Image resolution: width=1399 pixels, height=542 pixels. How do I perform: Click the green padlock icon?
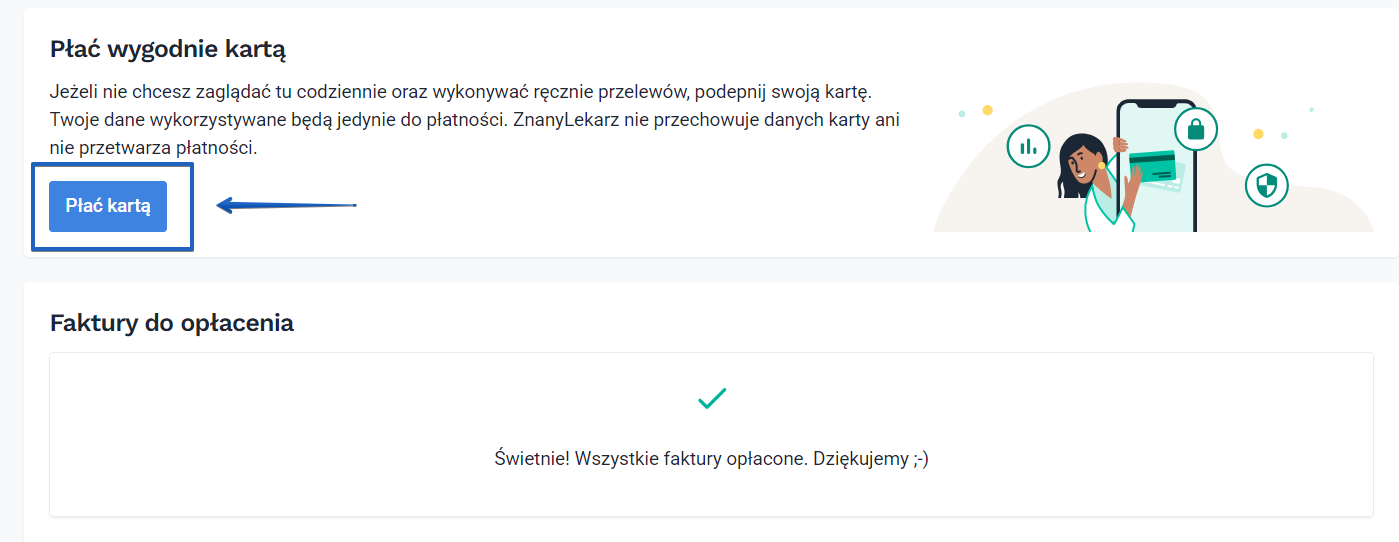pos(1195,127)
